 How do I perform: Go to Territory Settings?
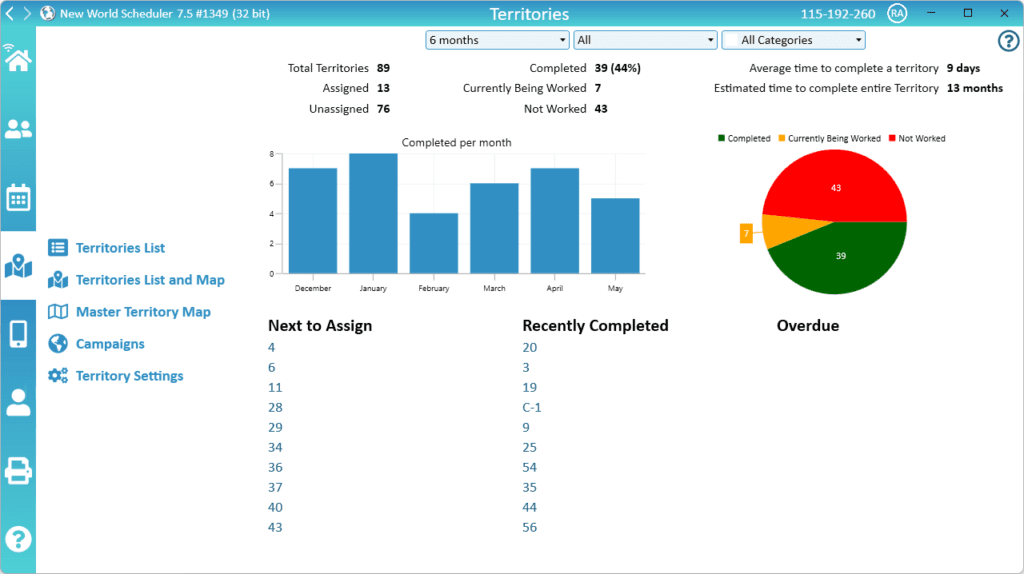[x=129, y=376]
